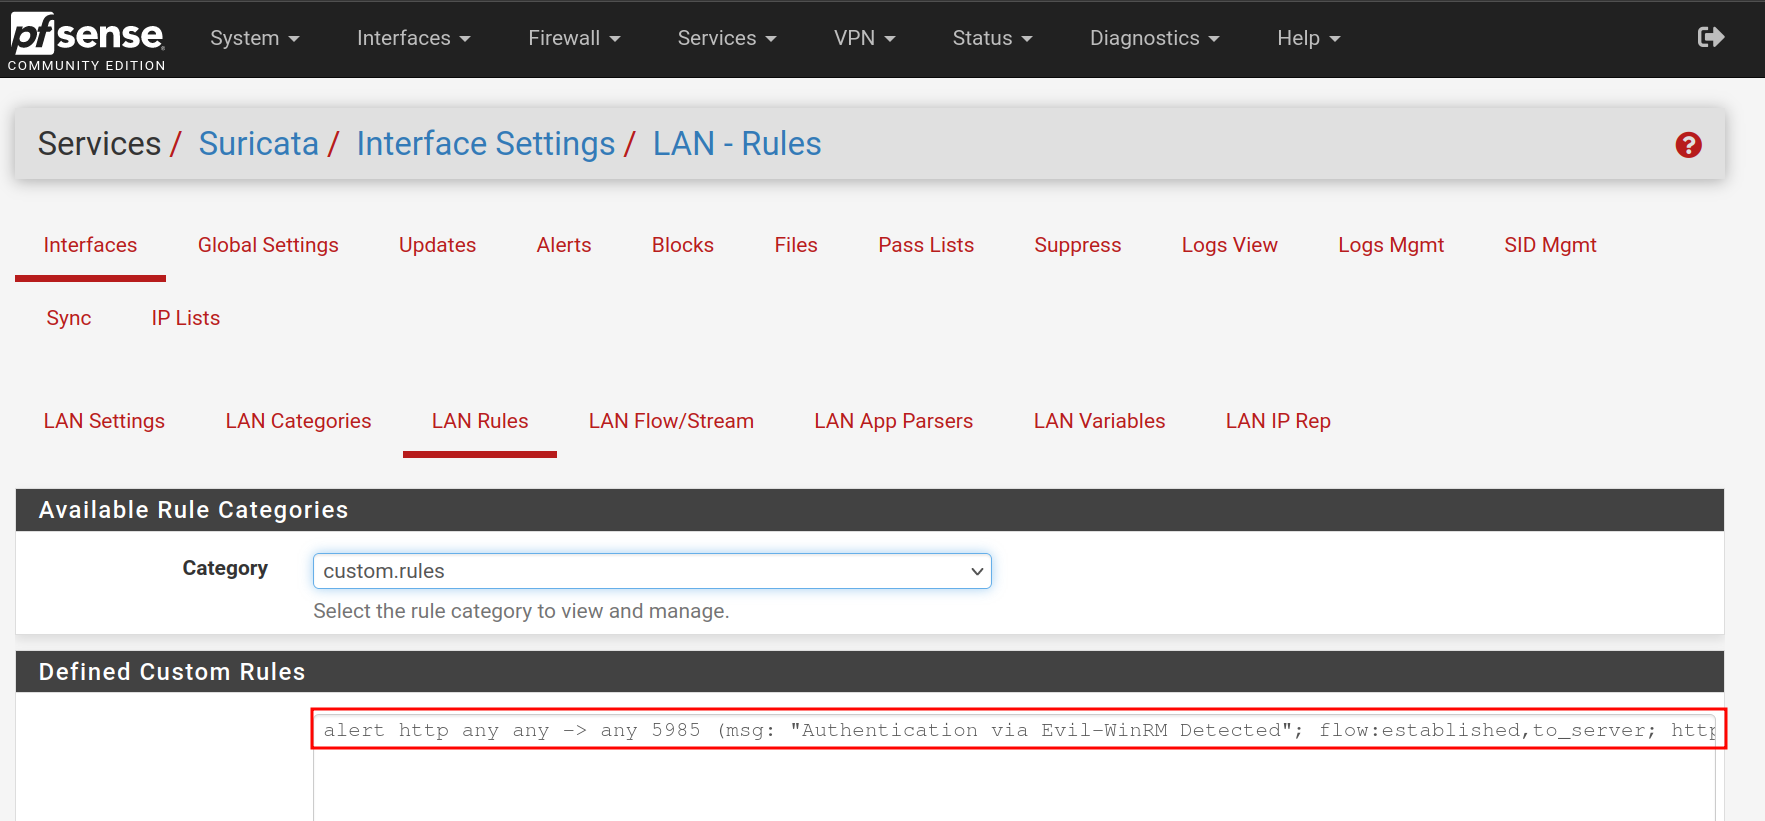Switch to the Updates tab

coord(437,245)
